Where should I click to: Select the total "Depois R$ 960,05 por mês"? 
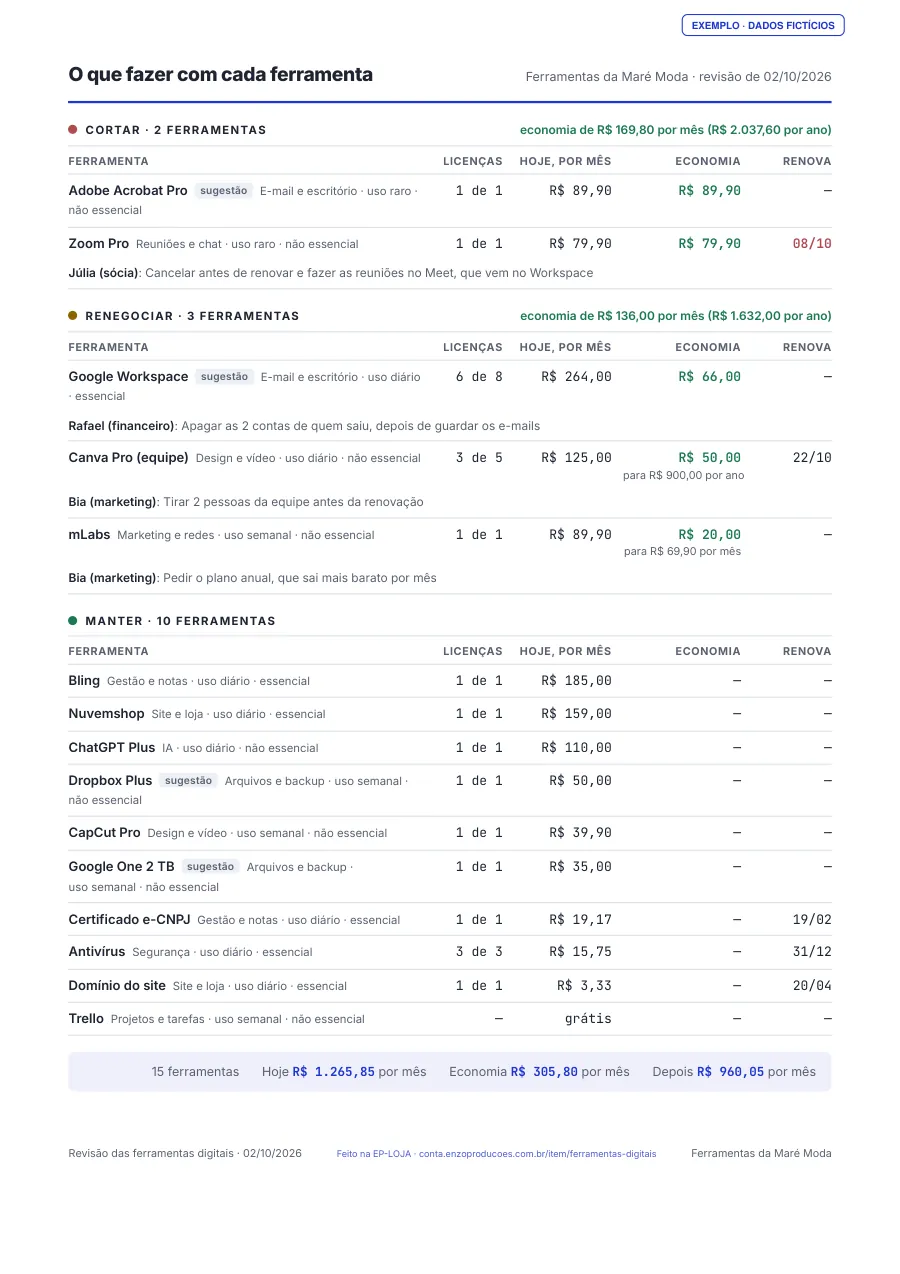tap(734, 1071)
